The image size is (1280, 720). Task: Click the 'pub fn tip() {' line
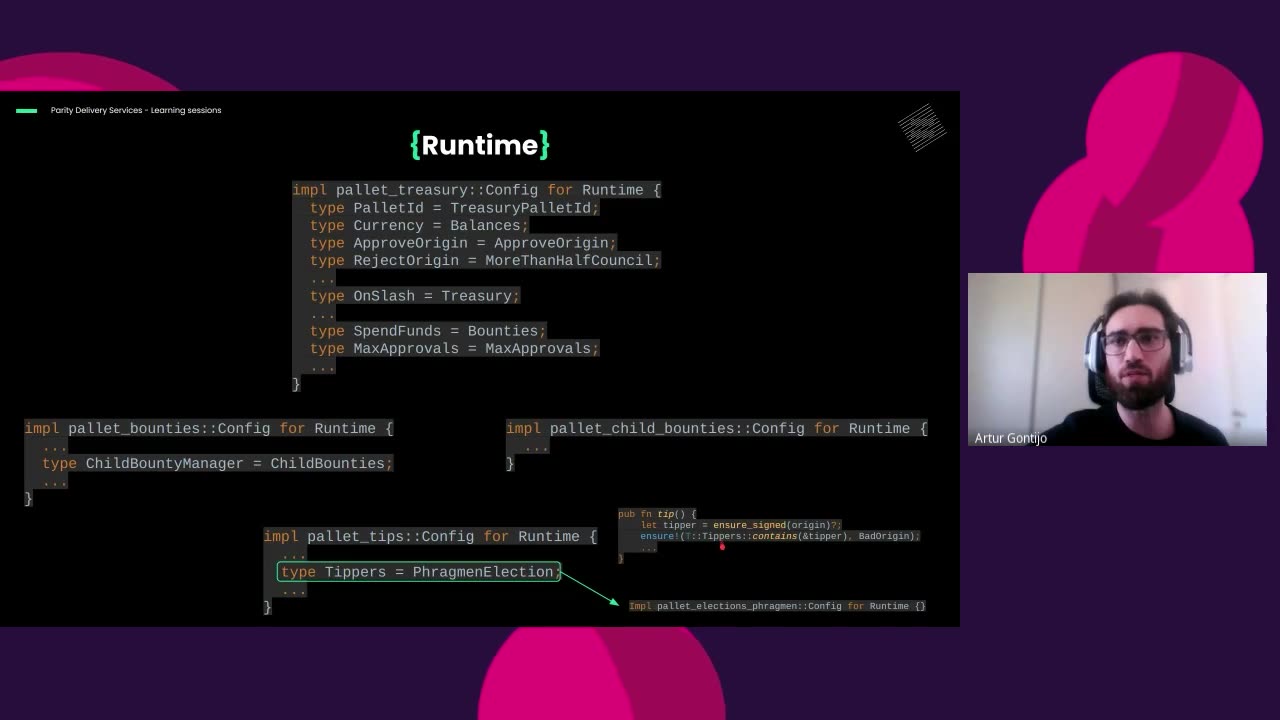click(x=657, y=514)
